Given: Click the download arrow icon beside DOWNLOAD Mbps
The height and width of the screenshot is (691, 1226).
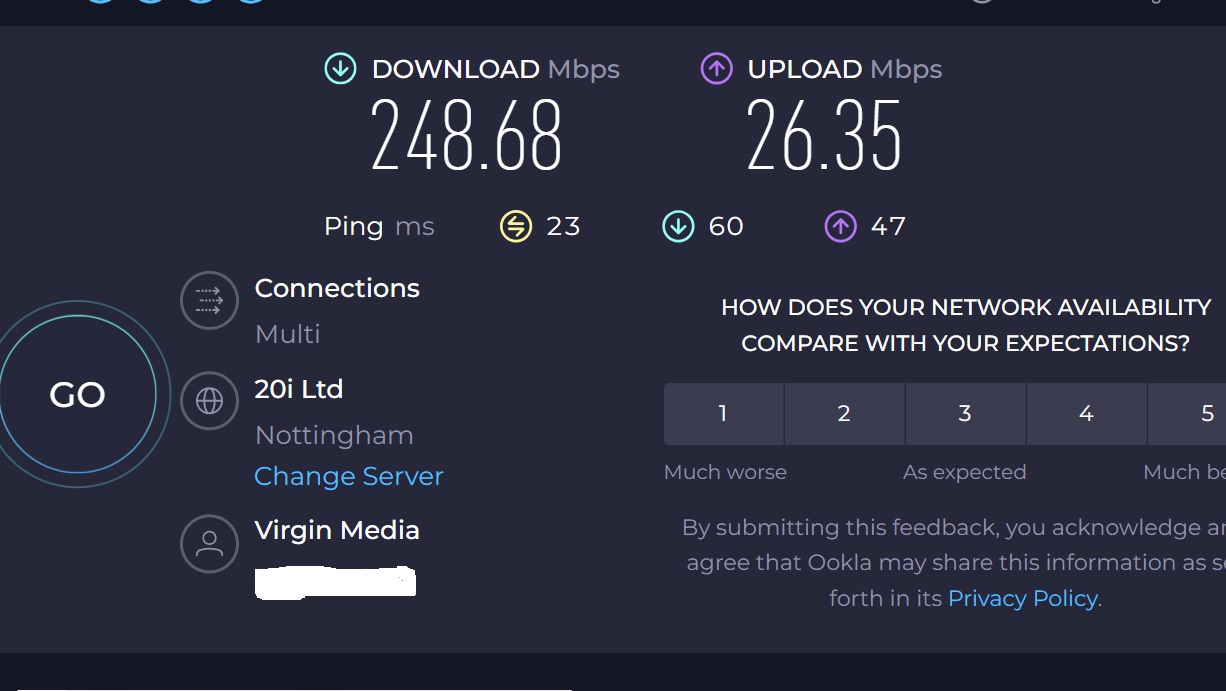Looking at the screenshot, I should (x=340, y=69).
